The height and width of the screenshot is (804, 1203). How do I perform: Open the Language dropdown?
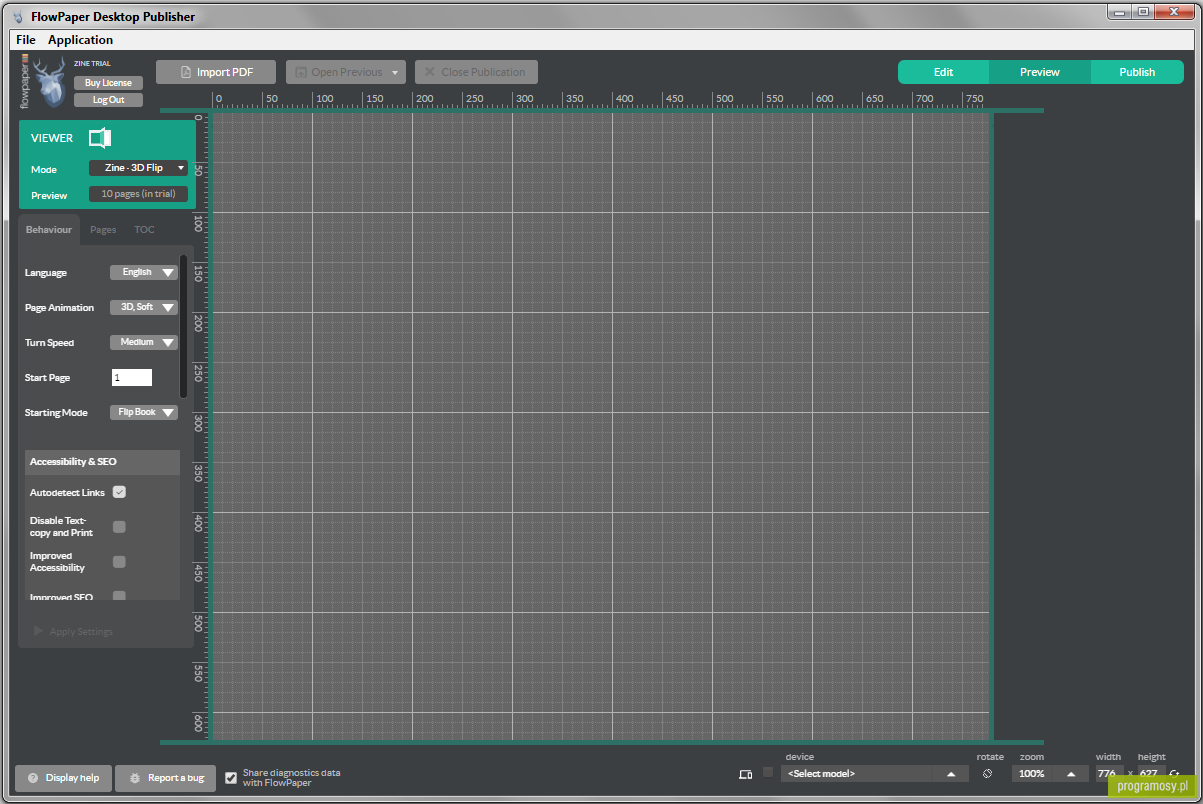coord(143,272)
